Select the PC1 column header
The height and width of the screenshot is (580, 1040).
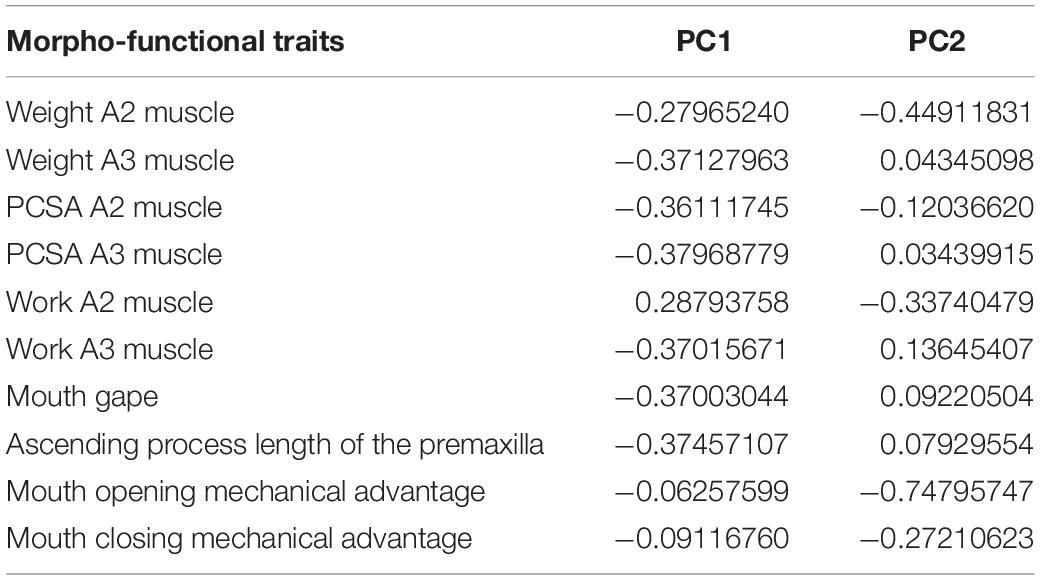703,41
